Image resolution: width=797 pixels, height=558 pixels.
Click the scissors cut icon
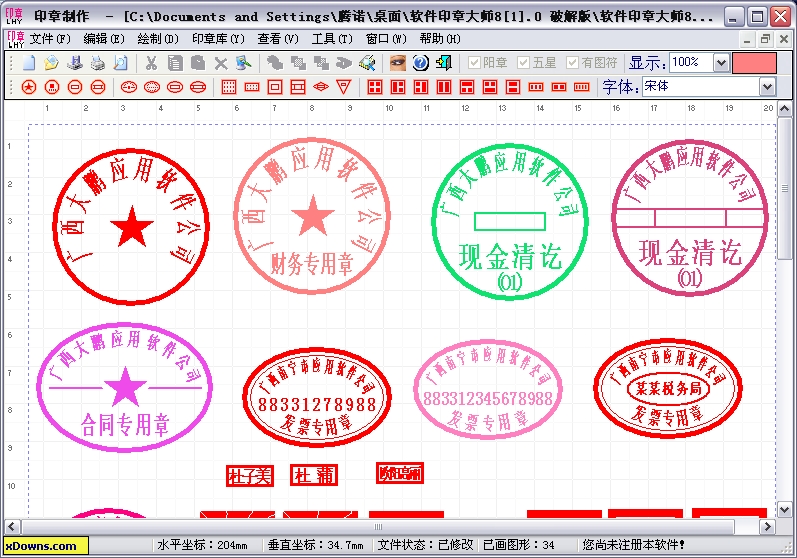pyautogui.click(x=151, y=63)
